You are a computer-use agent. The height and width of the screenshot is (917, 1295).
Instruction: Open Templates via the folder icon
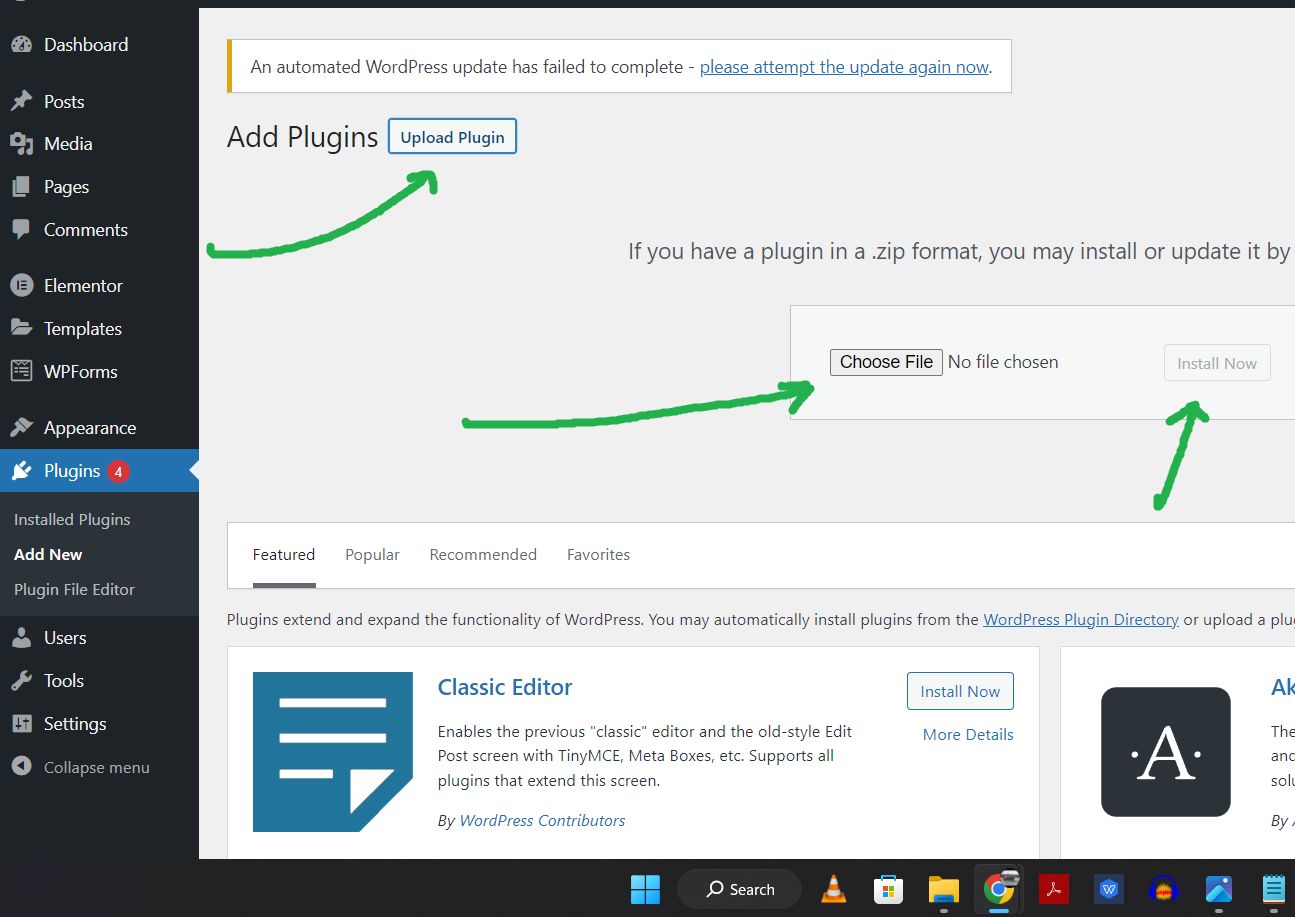tap(21, 328)
